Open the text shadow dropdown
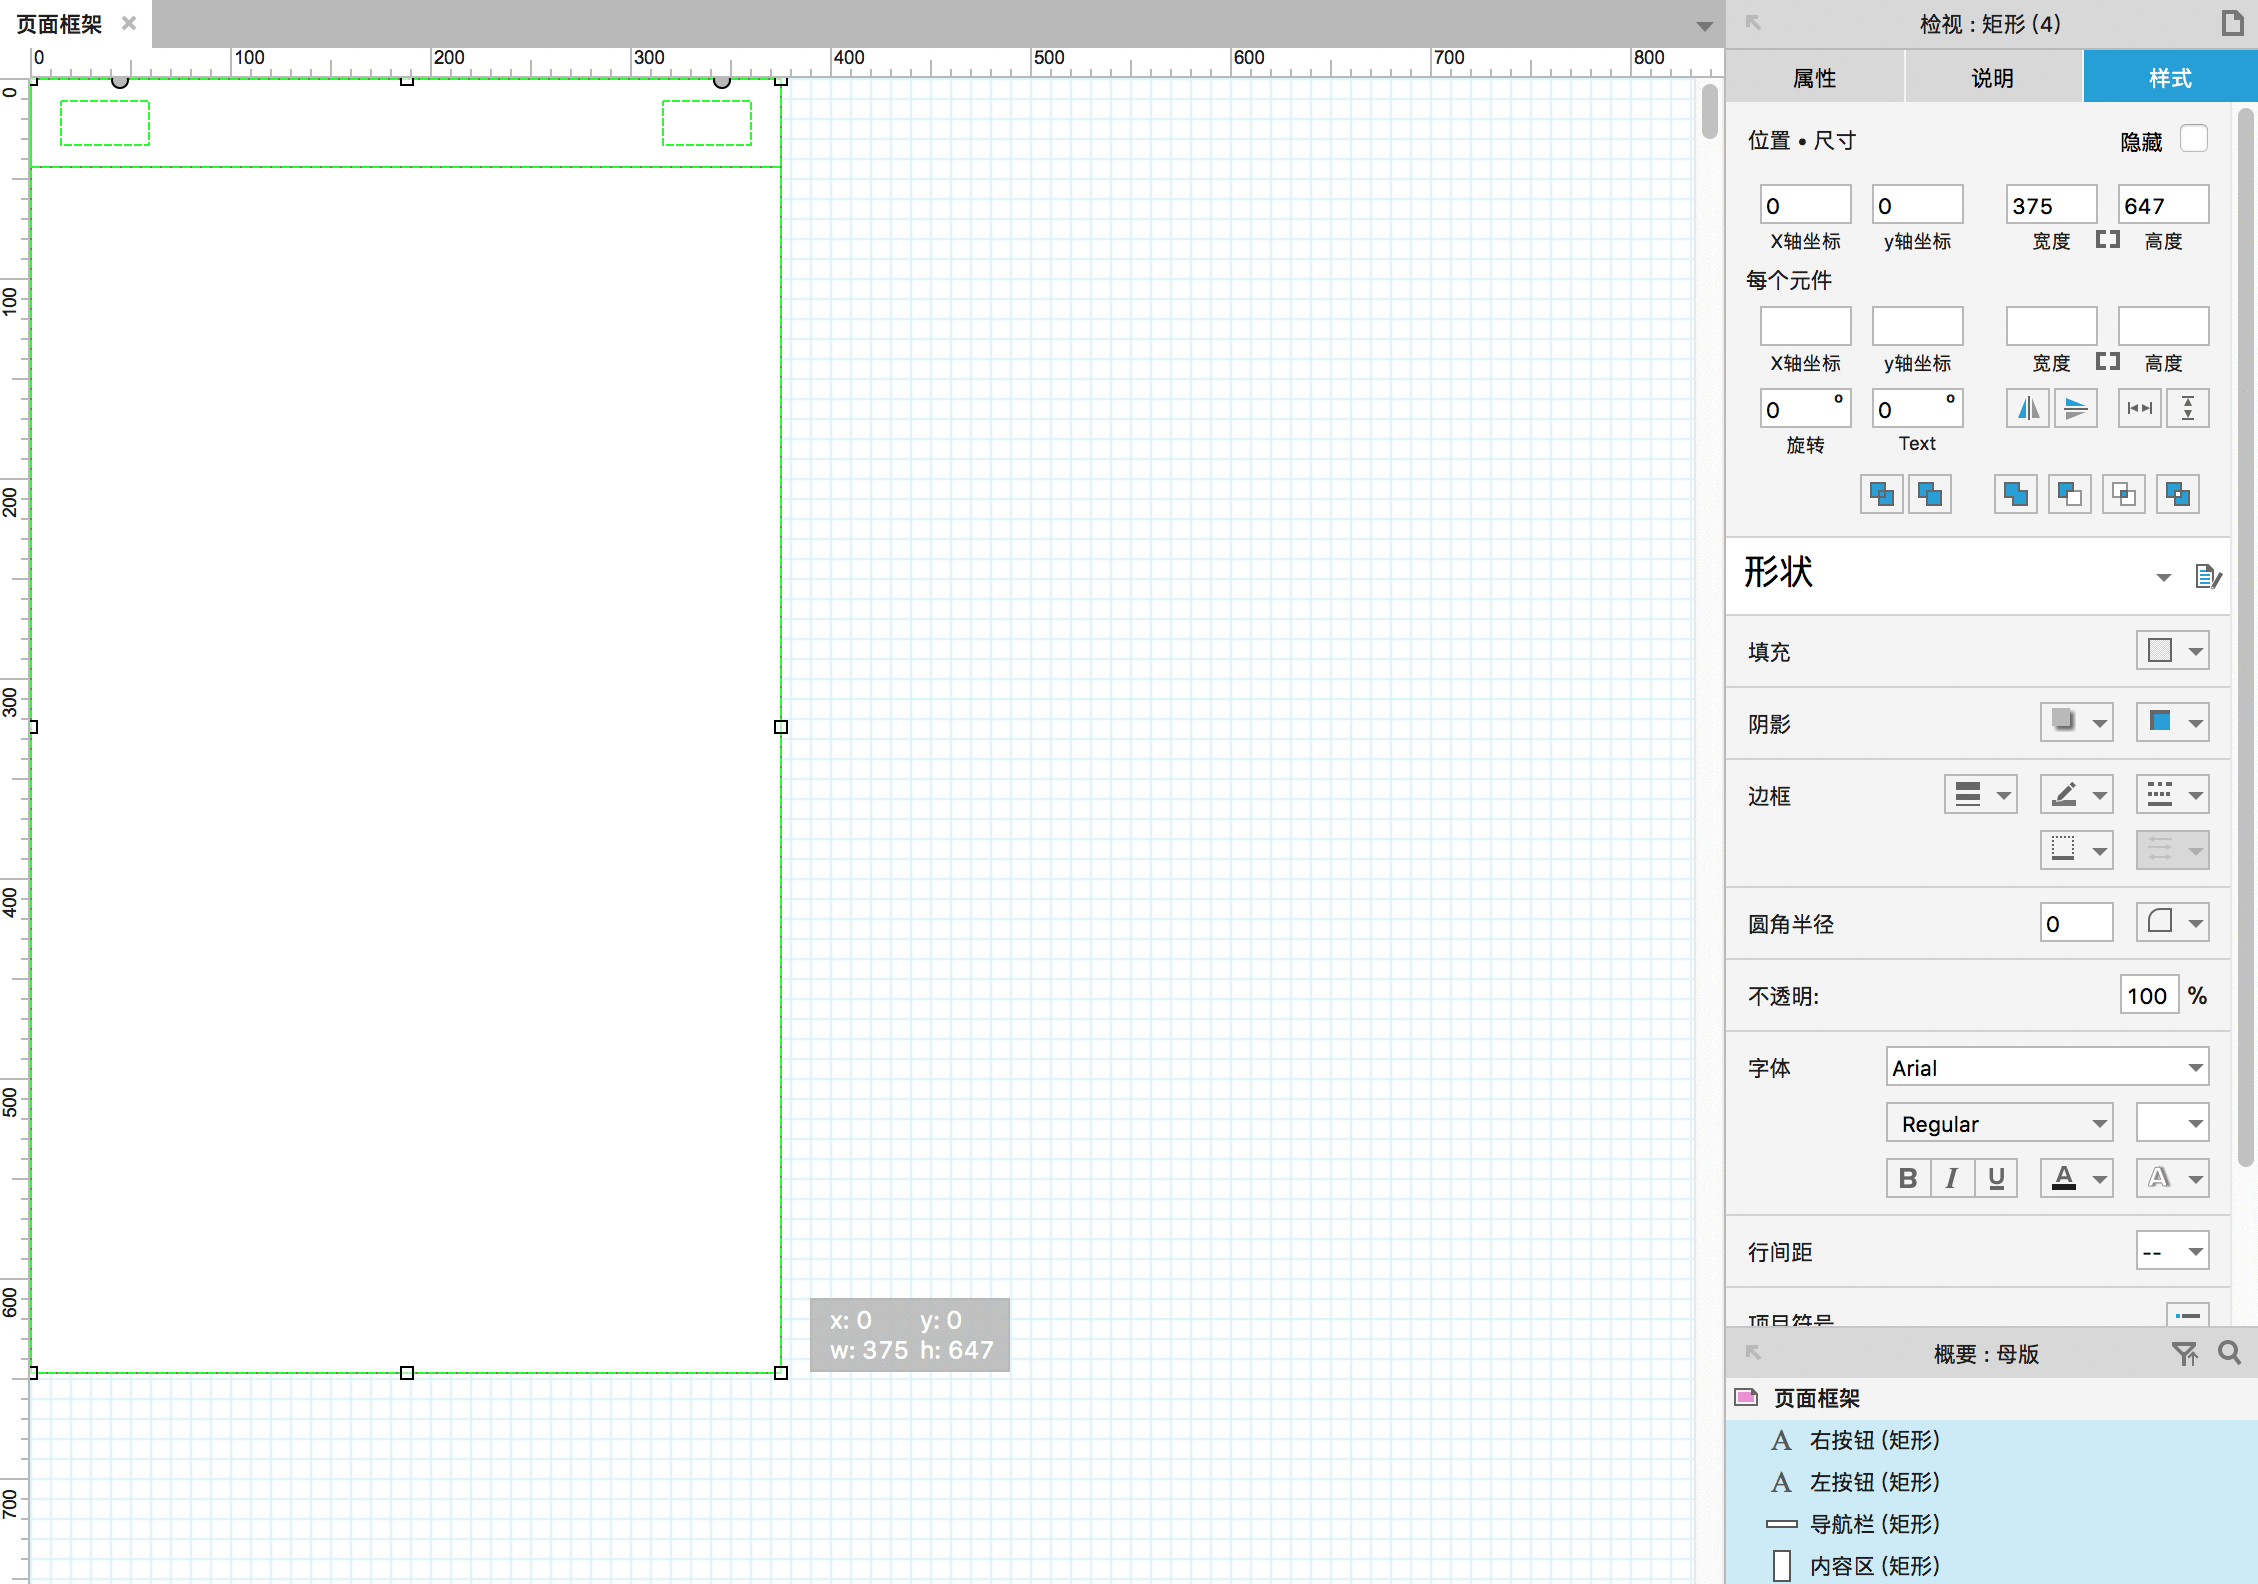The height and width of the screenshot is (1584, 2258). [x=2173, y=1178]
